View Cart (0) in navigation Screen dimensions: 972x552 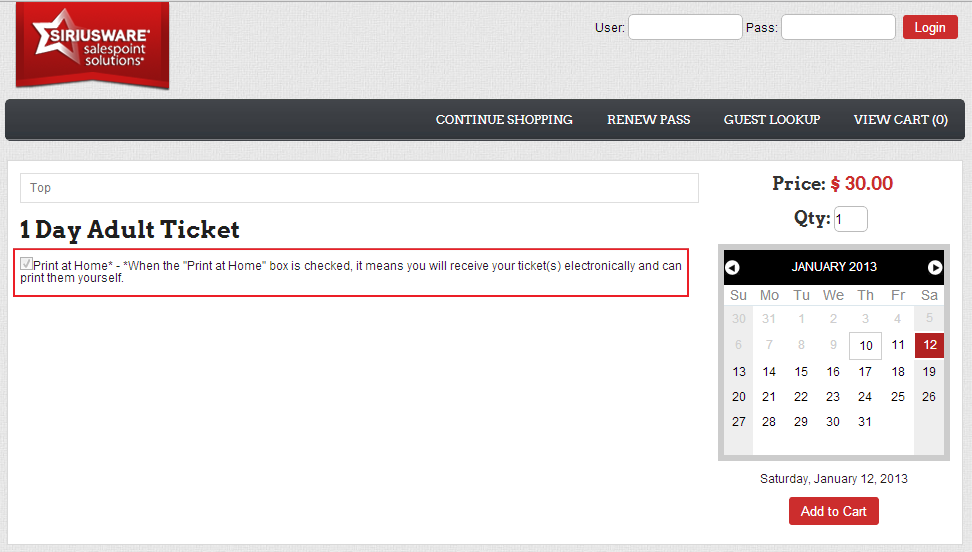click(900, 120)
